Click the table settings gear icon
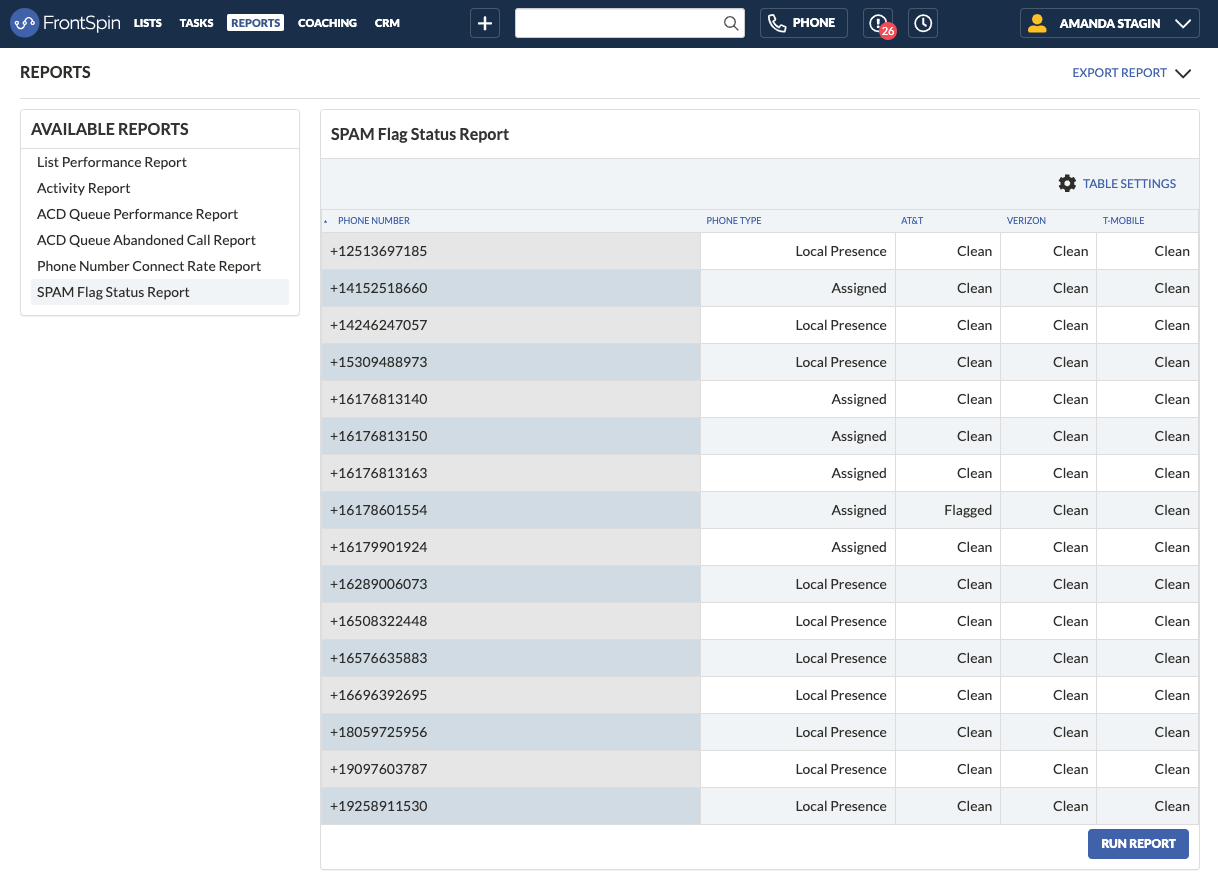Screen dimensions: 1218x884 click(x=1067, y=184)
